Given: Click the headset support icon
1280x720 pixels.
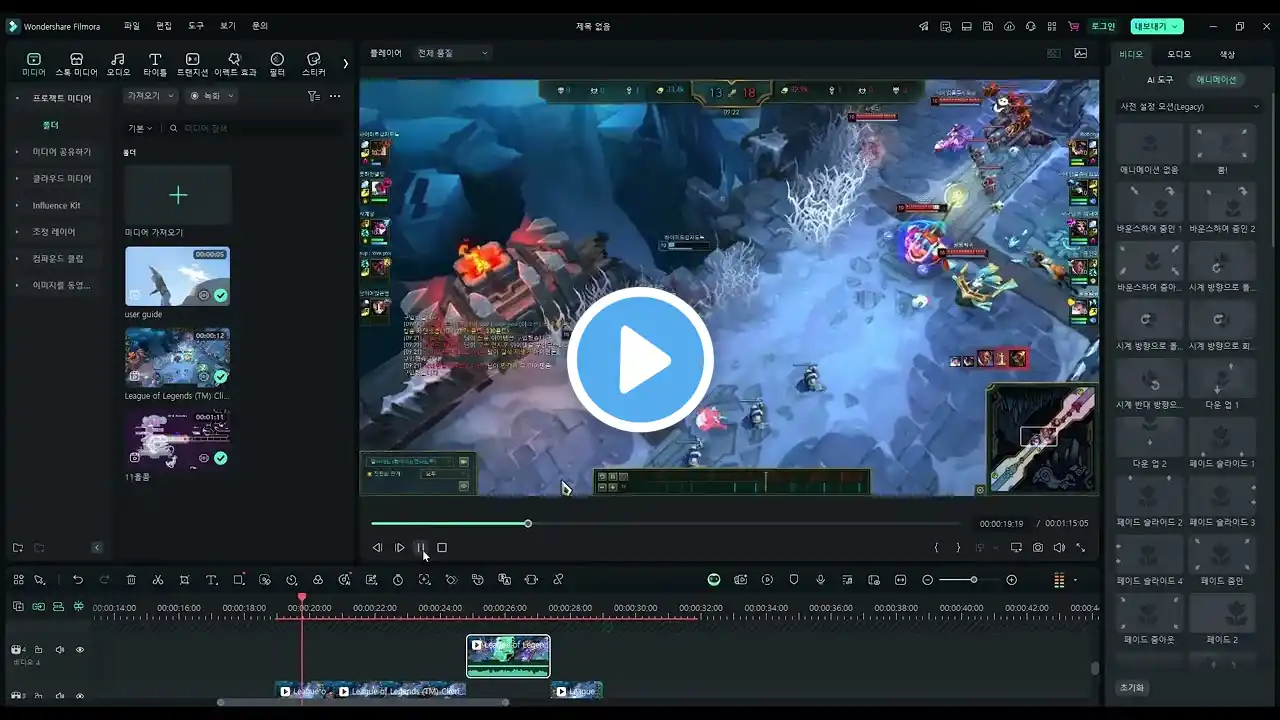Looking at the screenshot, I should (1030, 26).
